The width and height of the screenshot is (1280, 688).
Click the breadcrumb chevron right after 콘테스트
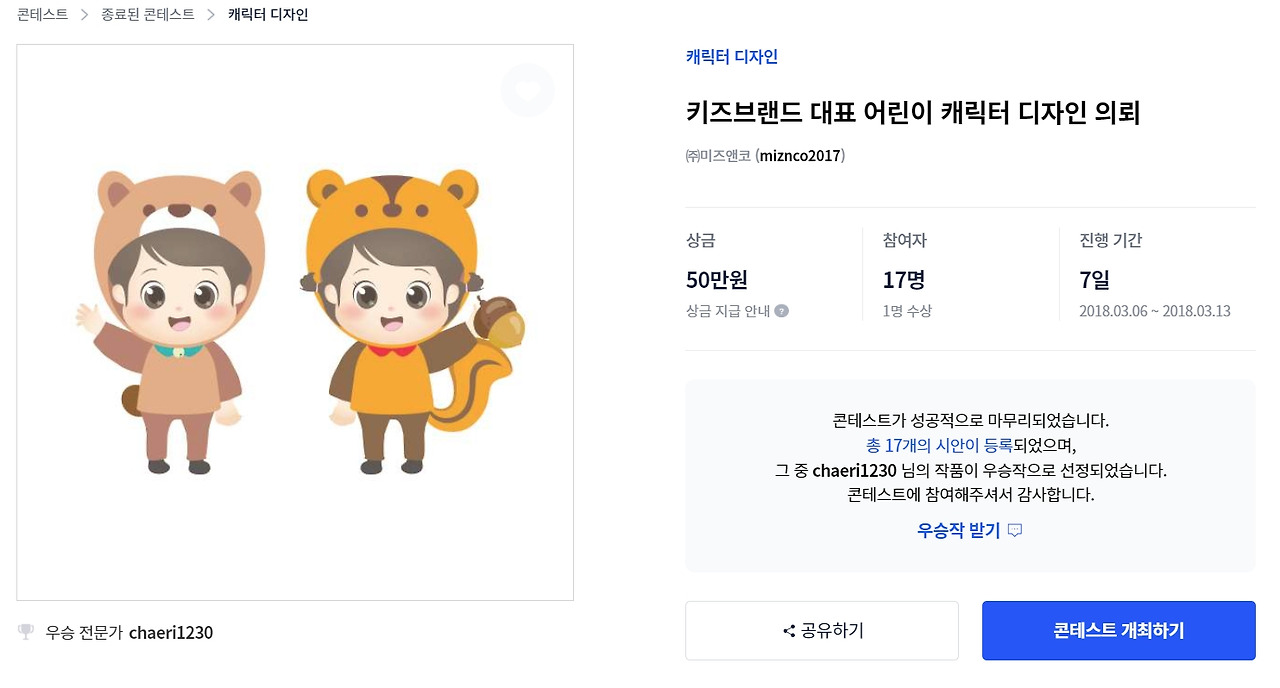(85, 15)
